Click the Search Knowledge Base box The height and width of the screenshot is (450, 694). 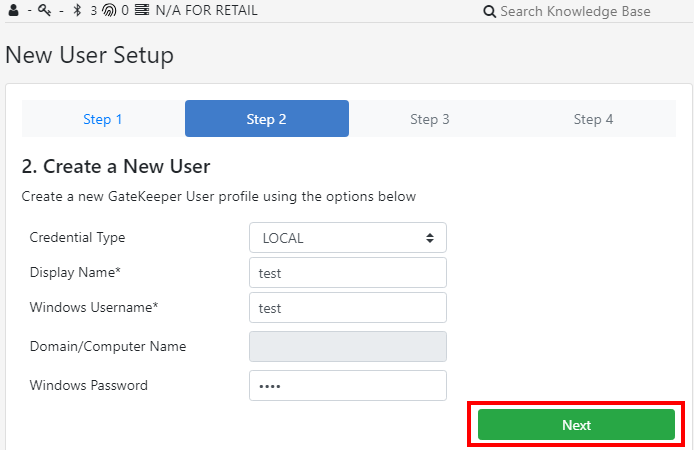[575, 12]
